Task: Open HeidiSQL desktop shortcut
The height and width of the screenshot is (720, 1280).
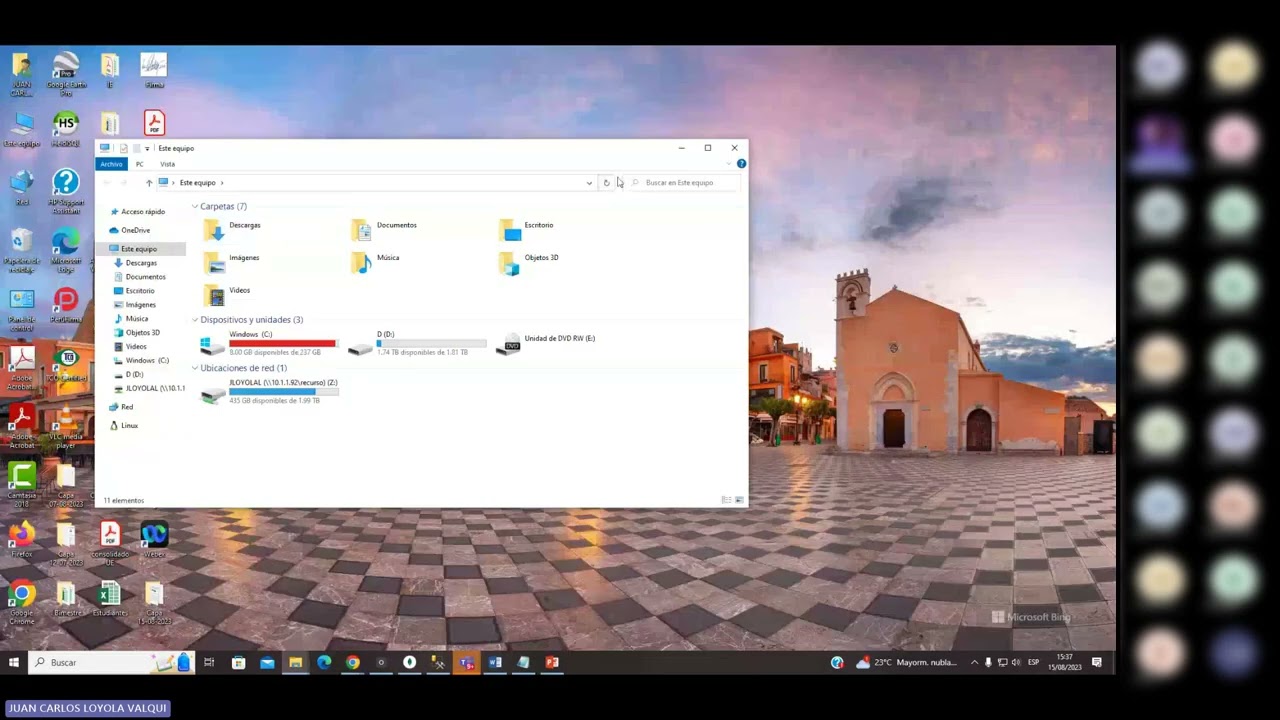Action: click(66, 130)
